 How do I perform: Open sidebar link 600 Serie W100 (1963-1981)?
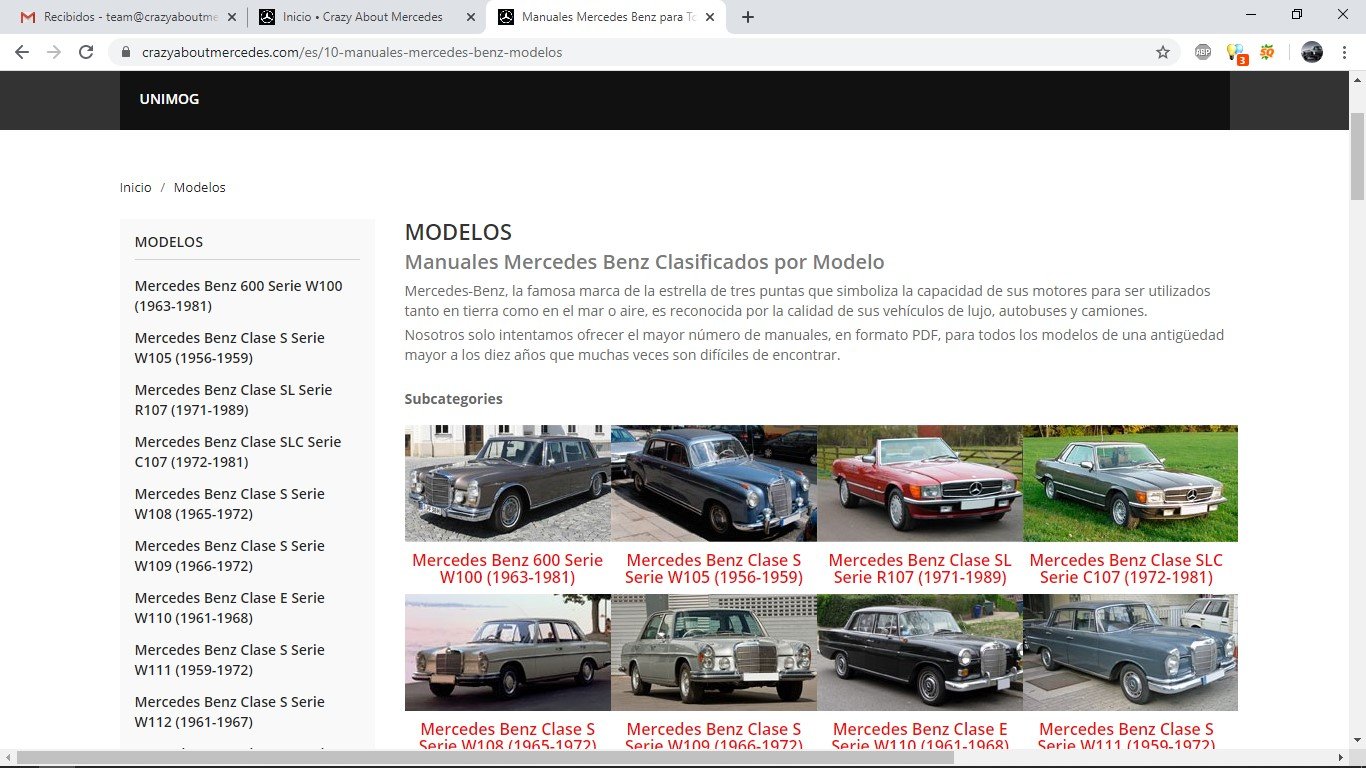click(239, 296)
